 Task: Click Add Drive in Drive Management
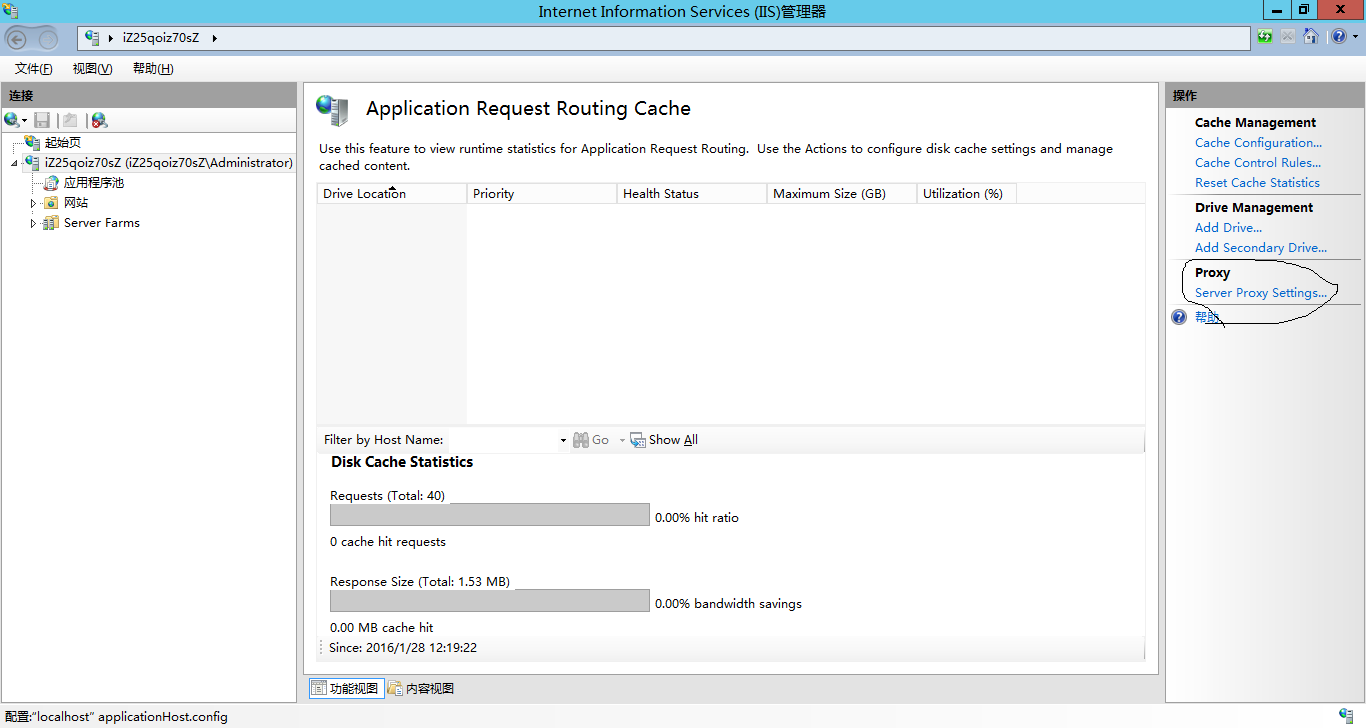pos(1228,228)
